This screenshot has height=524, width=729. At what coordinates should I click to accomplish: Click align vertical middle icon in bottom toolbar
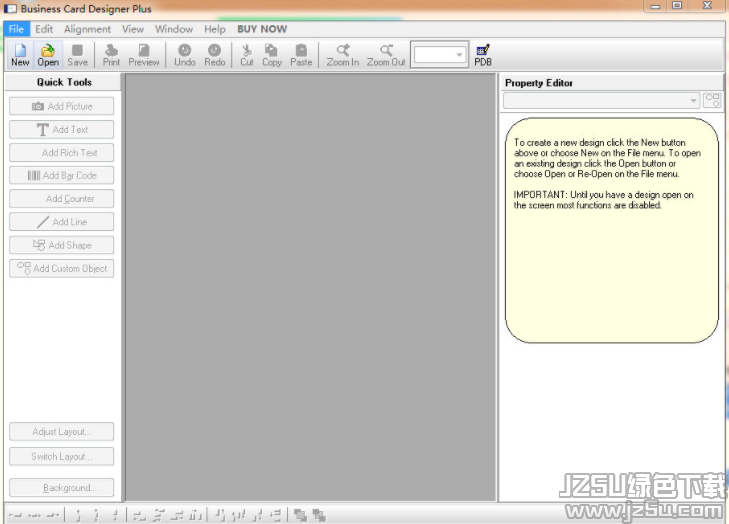coord(96,515)
